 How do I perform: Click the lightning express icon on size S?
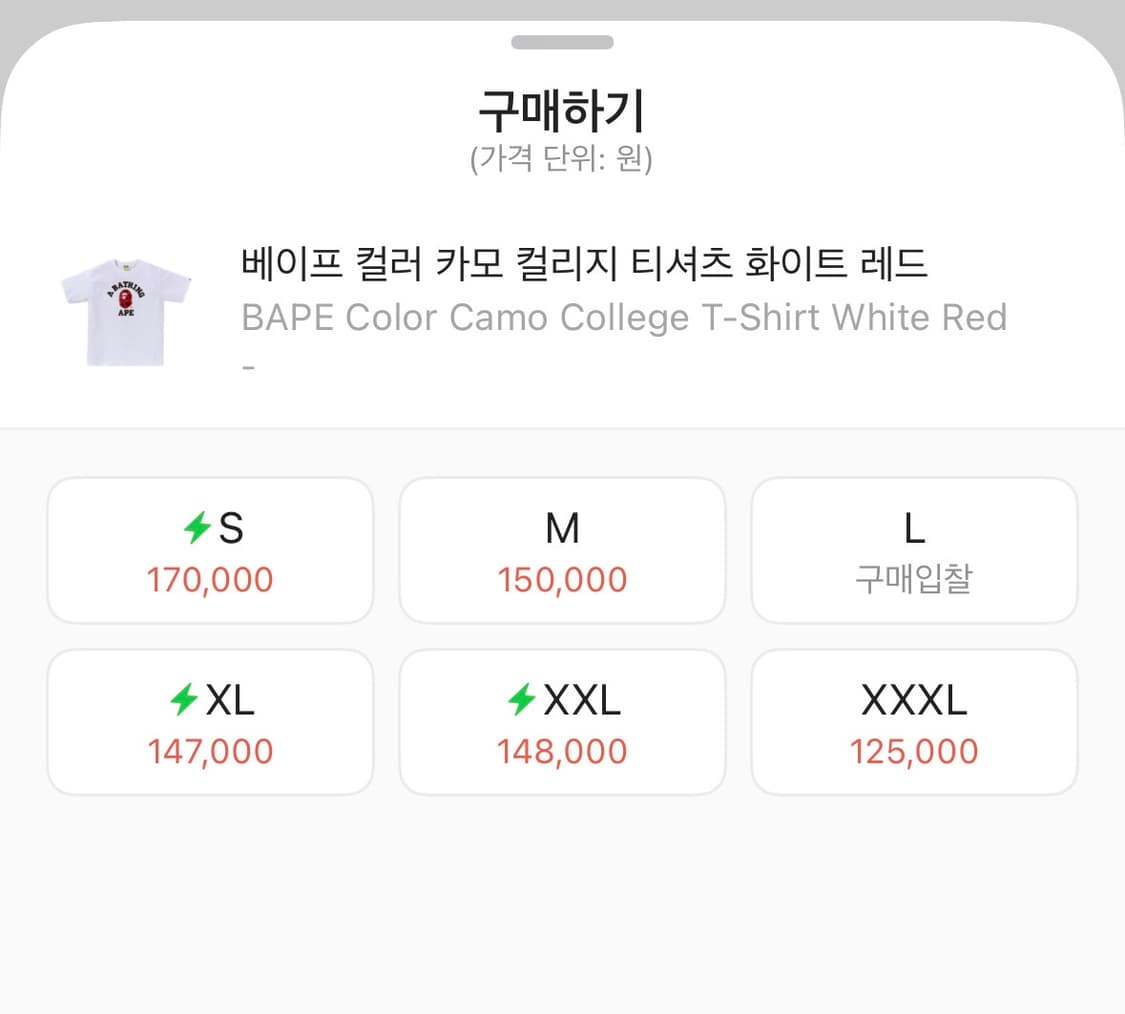pos(197,529)
